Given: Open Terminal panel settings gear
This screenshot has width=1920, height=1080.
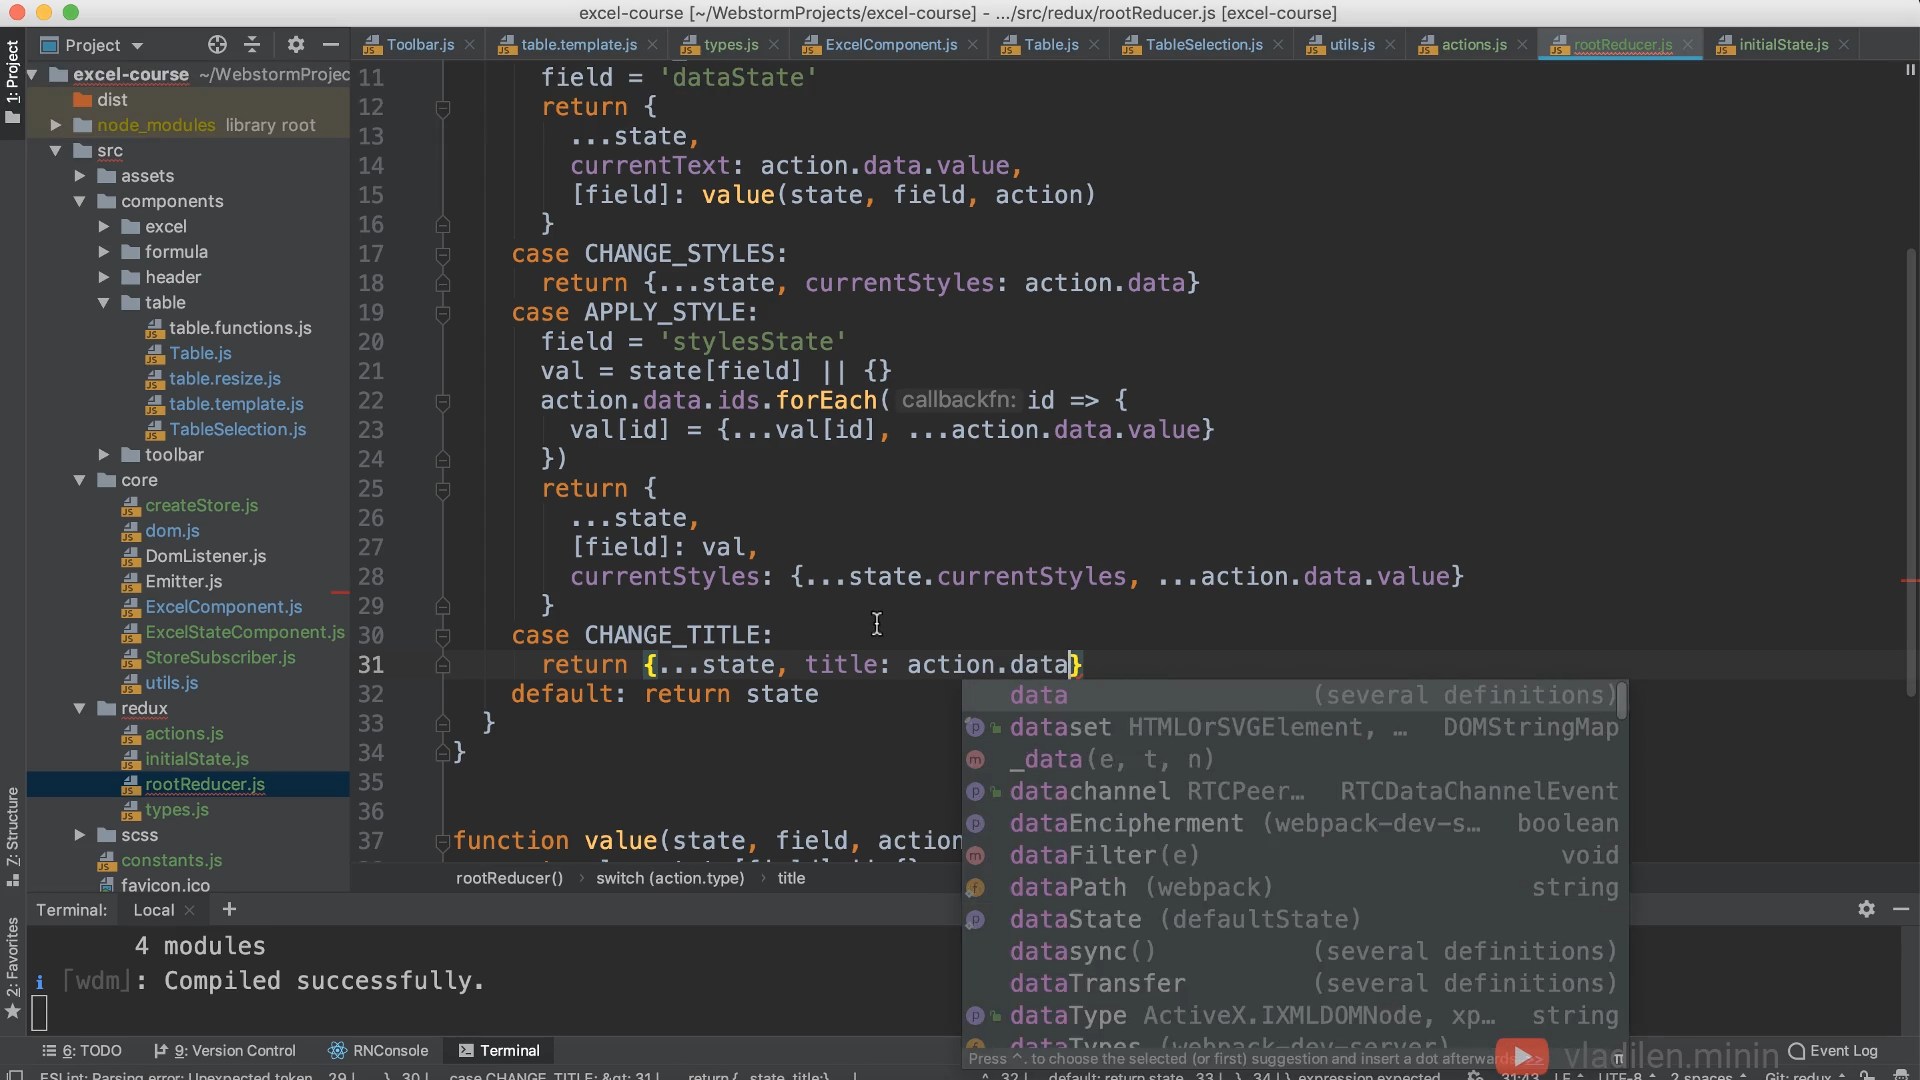Looking at the screenshot, I should (x=1866, y=909).
